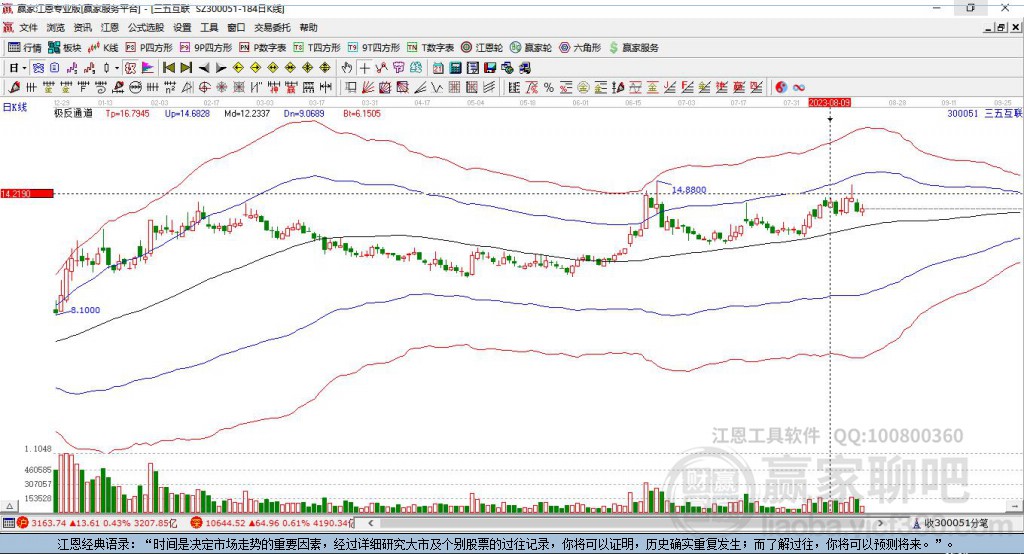Click the 日K线 chart label
Viewport: 1024px width, 554px height.
tap(14, 108)
